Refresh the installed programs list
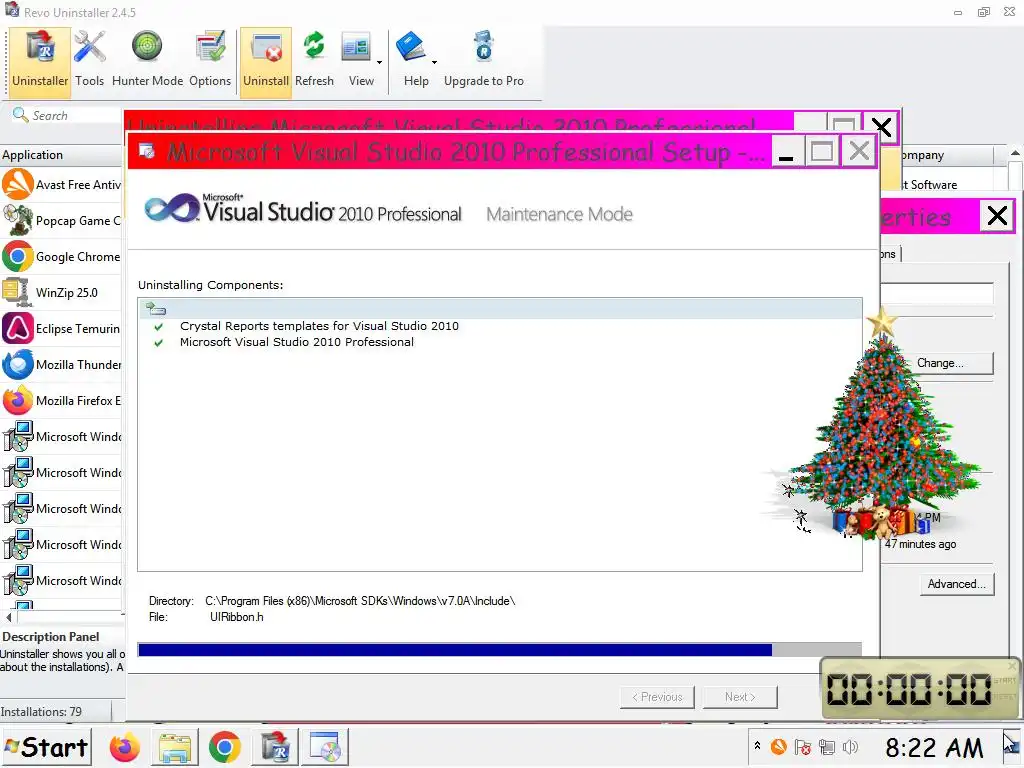The width and height of the screenshot is (1024, 768). pos(314,60)
